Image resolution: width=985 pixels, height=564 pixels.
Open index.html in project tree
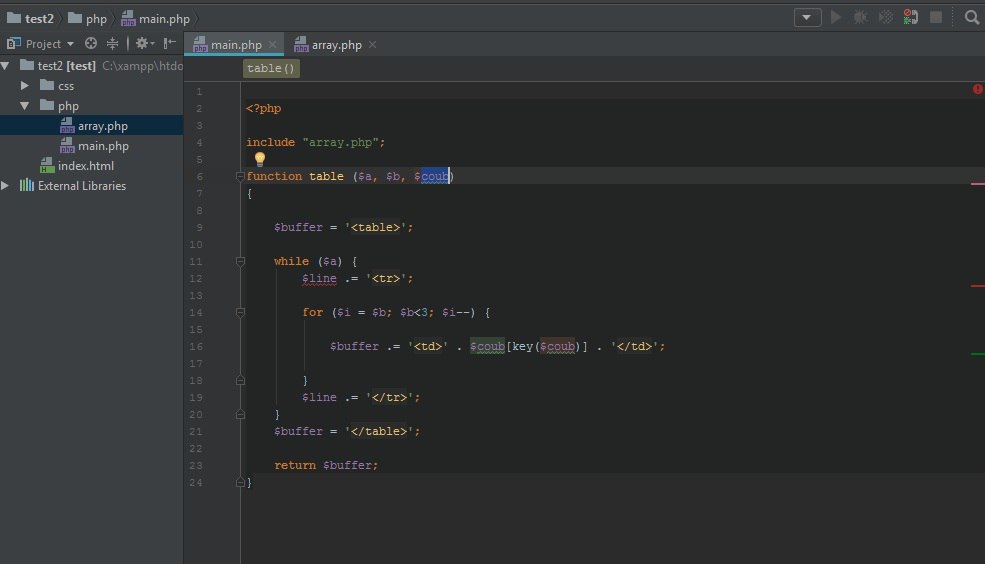pyautogui.click(x=85, y=166)
